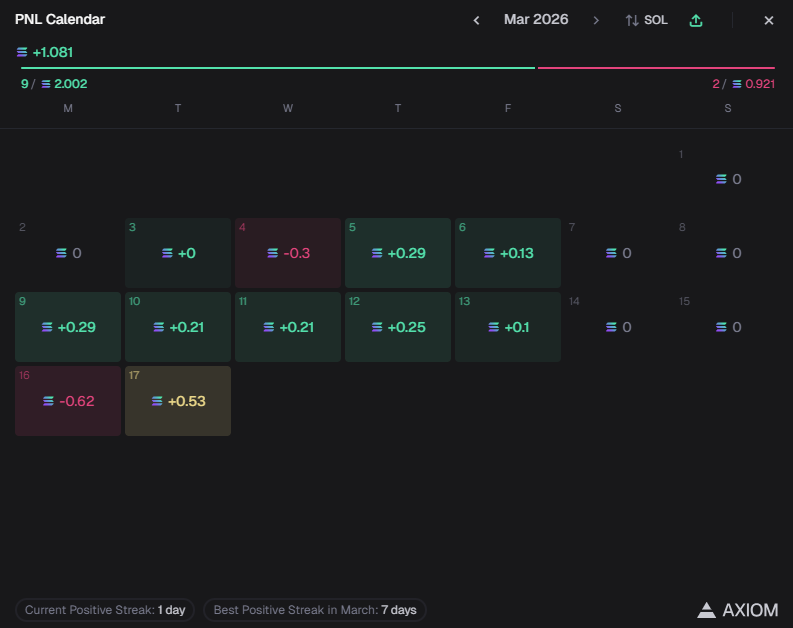This screenshot has height=628, width=793.
Task: Select day 15 with value 0
Action: (x=728, y=327)
